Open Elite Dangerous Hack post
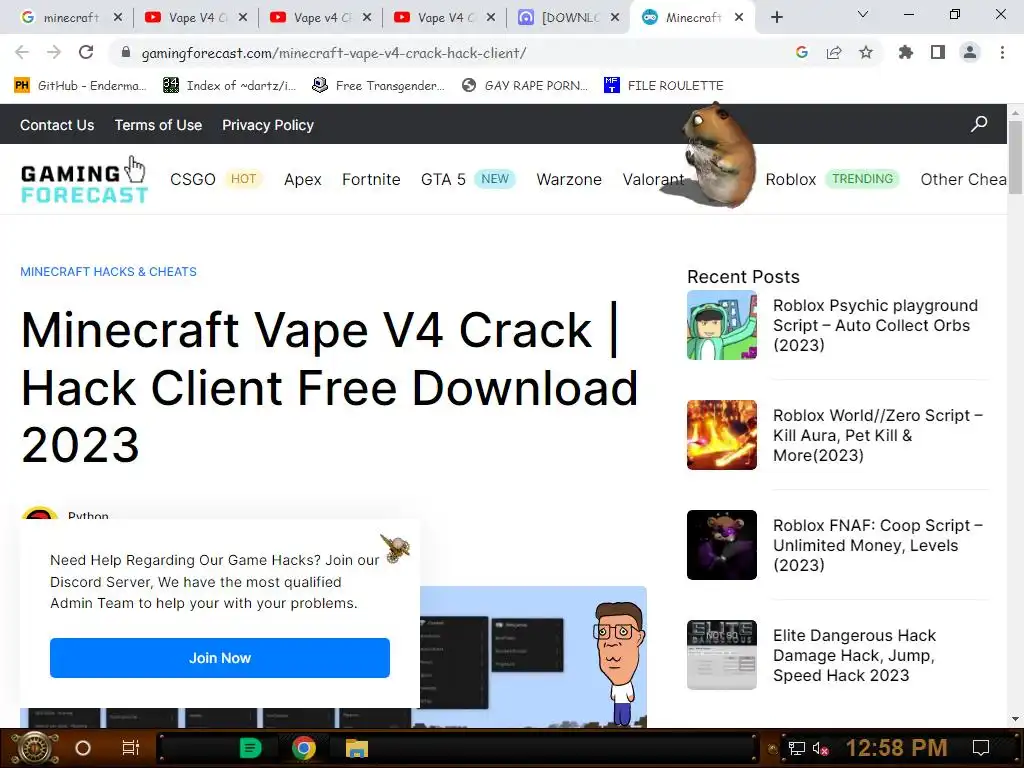Viewport: 1024px width, 768px height. [x=854, y=655]
